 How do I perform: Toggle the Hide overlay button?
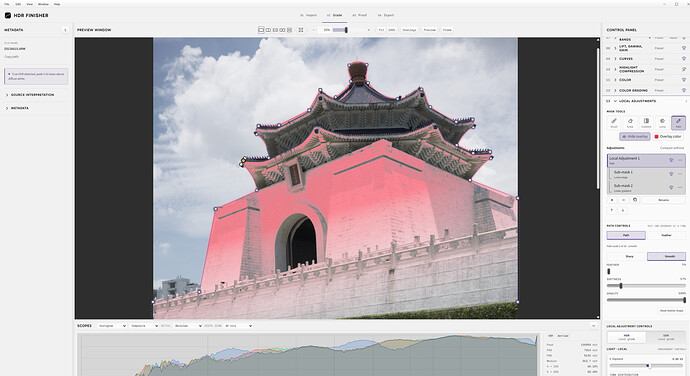point(635,136)
